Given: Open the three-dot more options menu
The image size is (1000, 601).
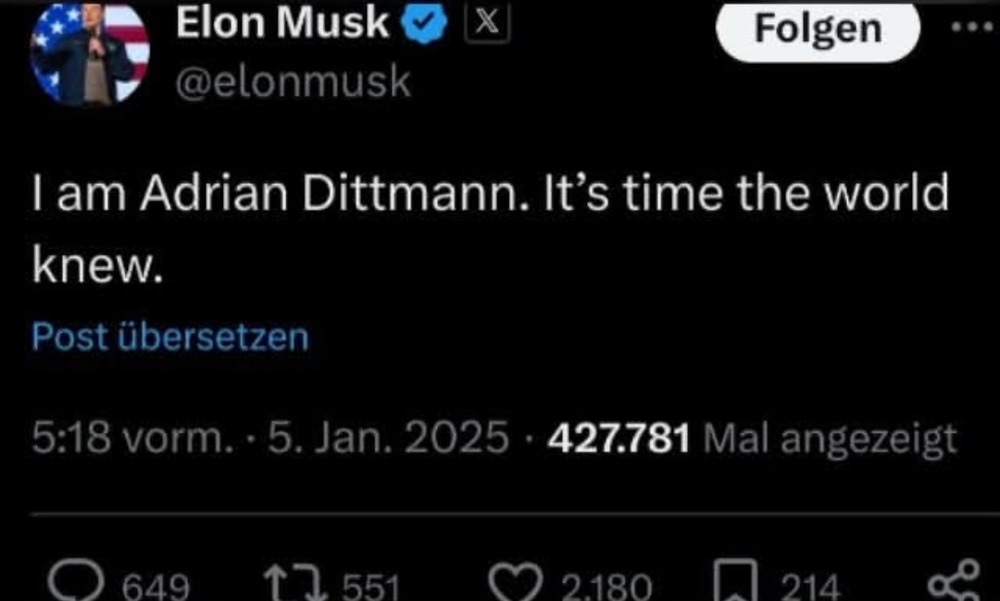Looking at the screenshot, I should (969, 26).
